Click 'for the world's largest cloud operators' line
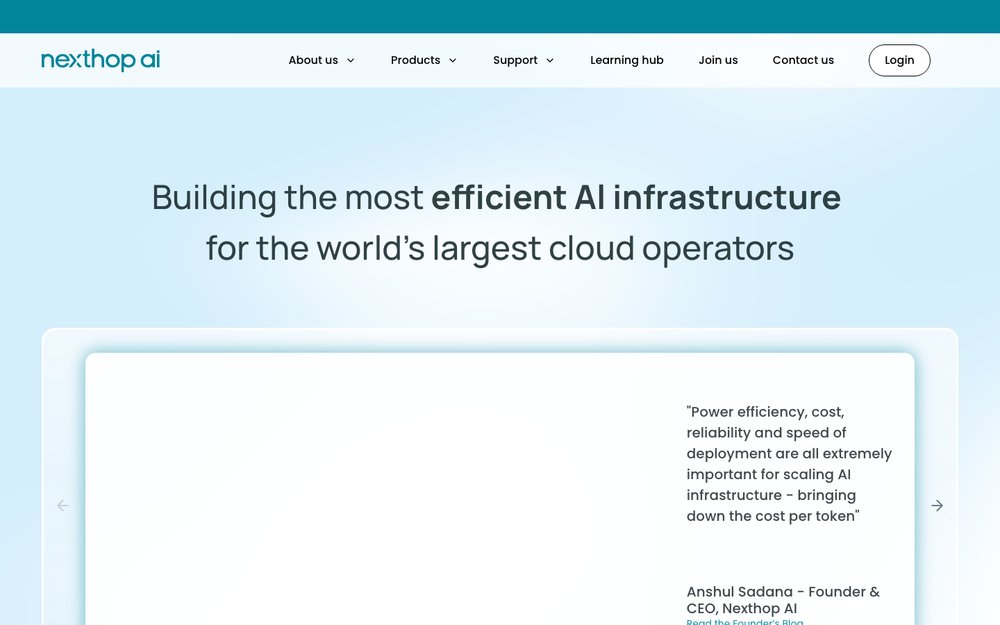The image size is (1000, 625). pos(500,248)
